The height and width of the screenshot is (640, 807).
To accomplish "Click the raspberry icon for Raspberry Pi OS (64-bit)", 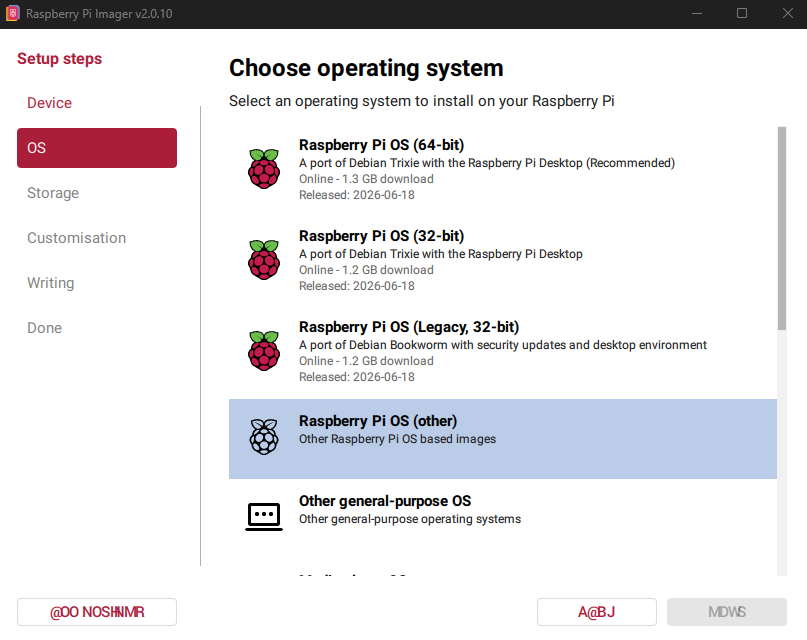I will pyautogui.click(x=264, y=169).
